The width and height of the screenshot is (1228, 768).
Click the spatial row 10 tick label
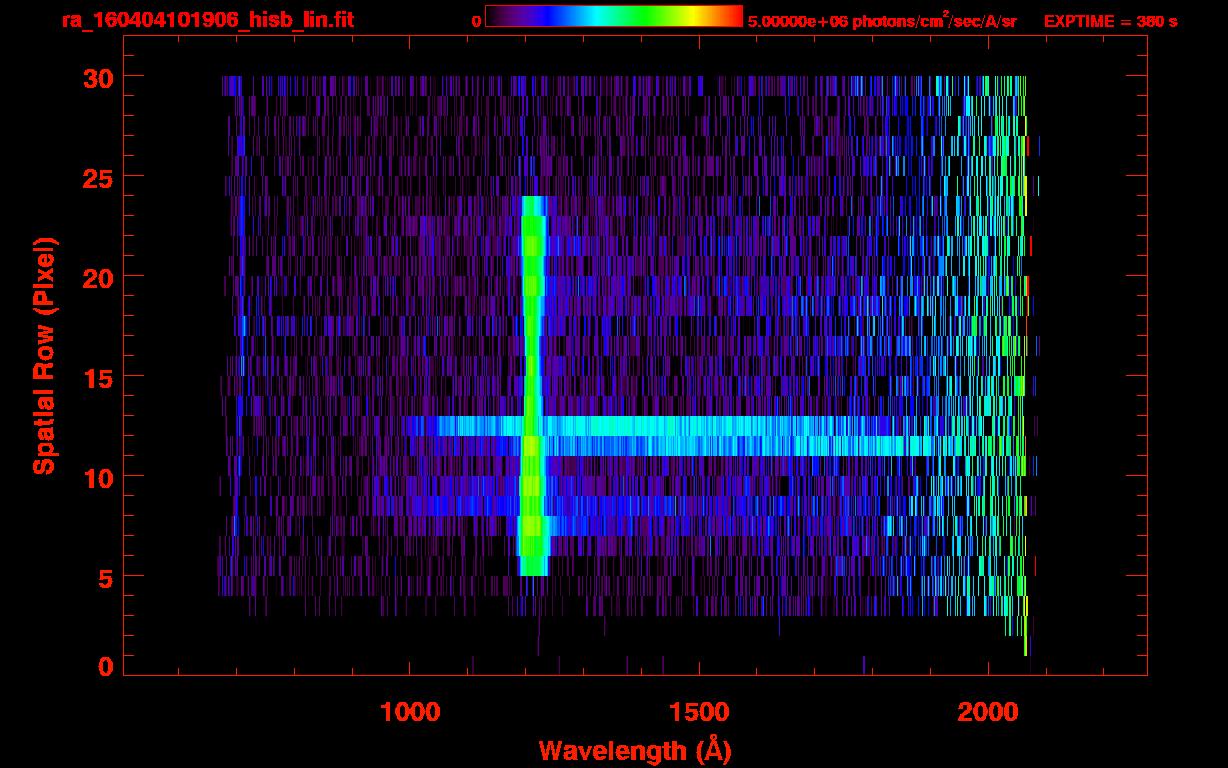96,477
